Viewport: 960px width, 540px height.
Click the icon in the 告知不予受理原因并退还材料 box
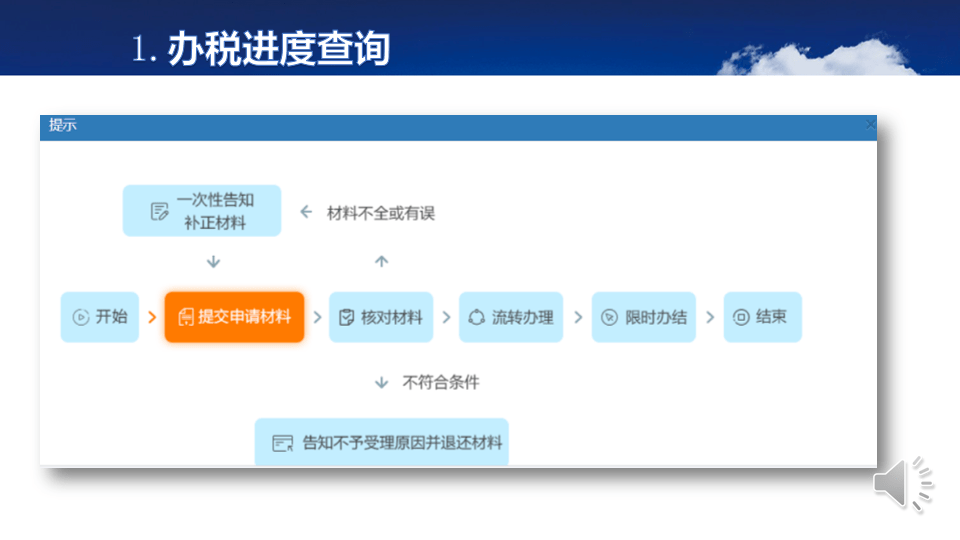pyautogui.click(x=283, y=443)
